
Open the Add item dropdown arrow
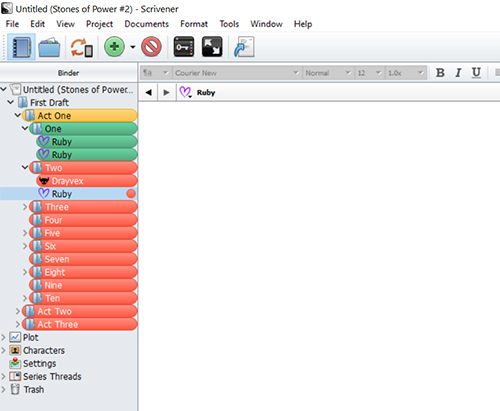(133, 47)
